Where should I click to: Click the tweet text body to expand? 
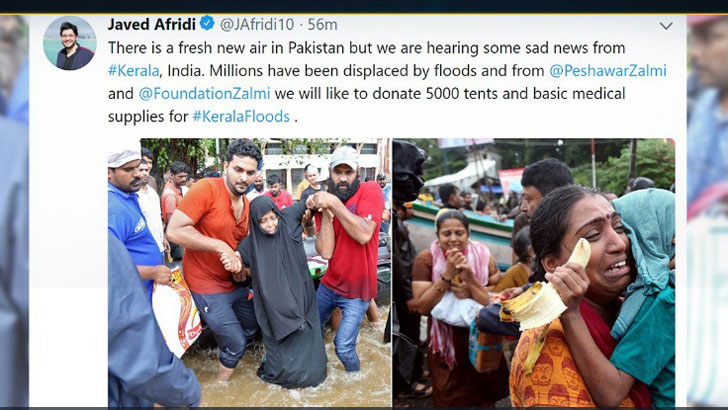387,82
